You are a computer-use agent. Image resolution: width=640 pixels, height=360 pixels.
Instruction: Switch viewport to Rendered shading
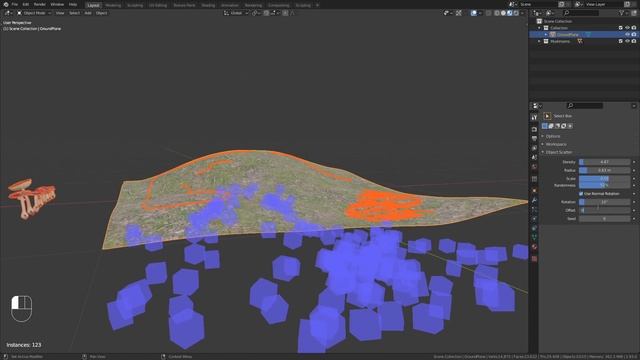(516, 13)
